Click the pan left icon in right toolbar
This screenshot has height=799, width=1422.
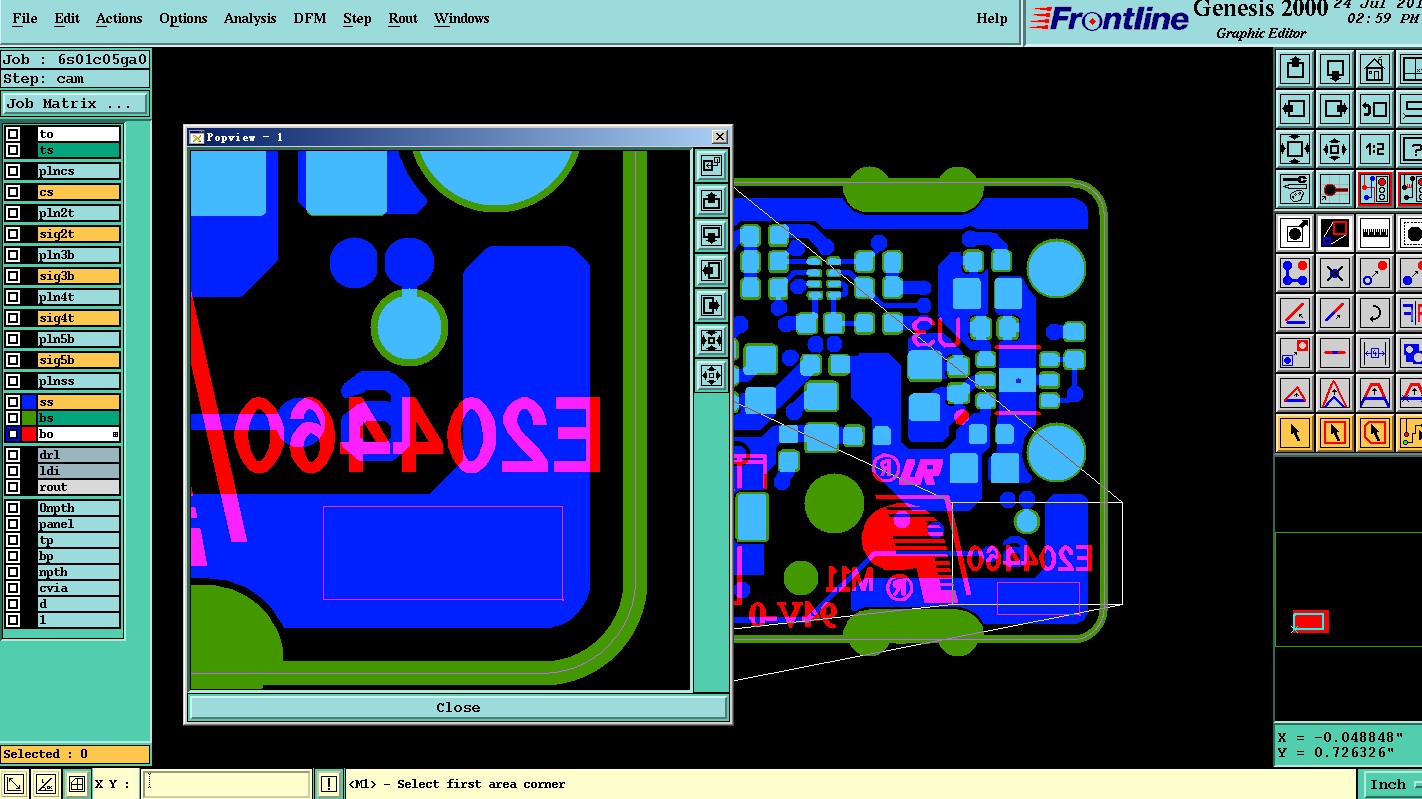pos(1295,109)
